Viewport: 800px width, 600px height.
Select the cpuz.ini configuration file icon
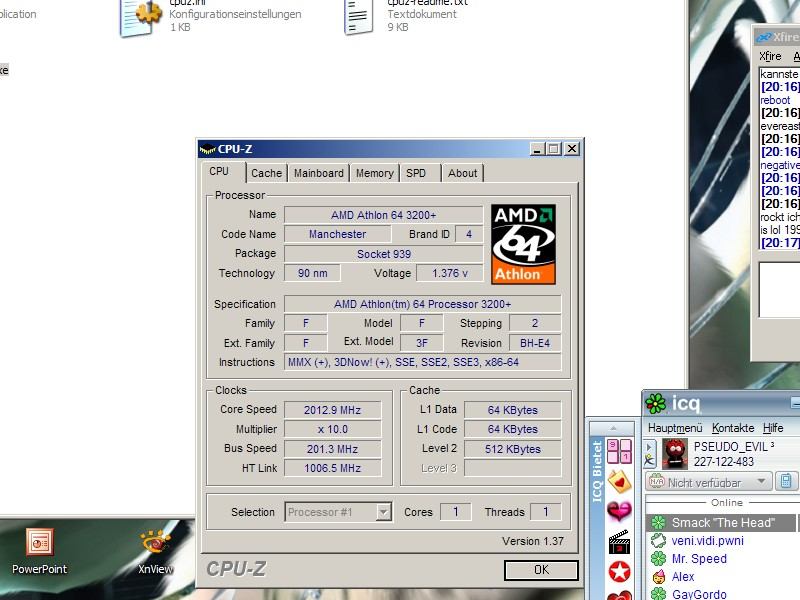(x=141, y=17)
